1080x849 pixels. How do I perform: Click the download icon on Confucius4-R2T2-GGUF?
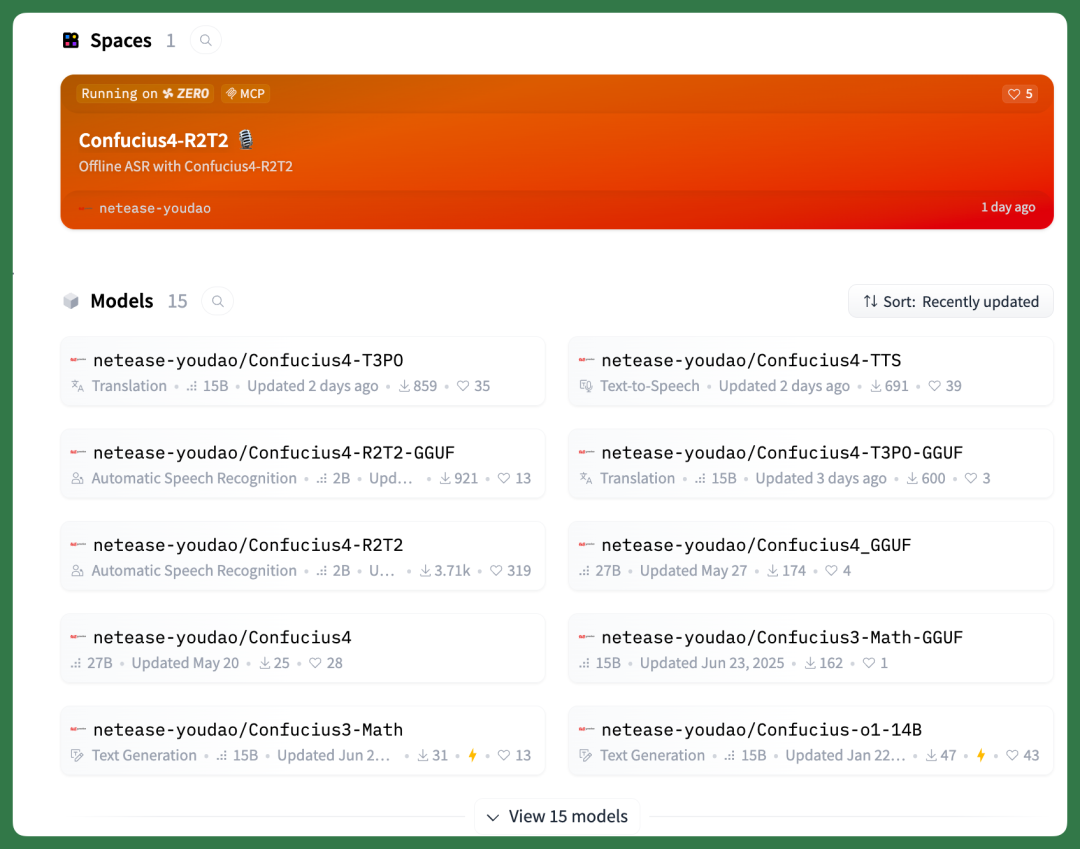coord(446,479)
